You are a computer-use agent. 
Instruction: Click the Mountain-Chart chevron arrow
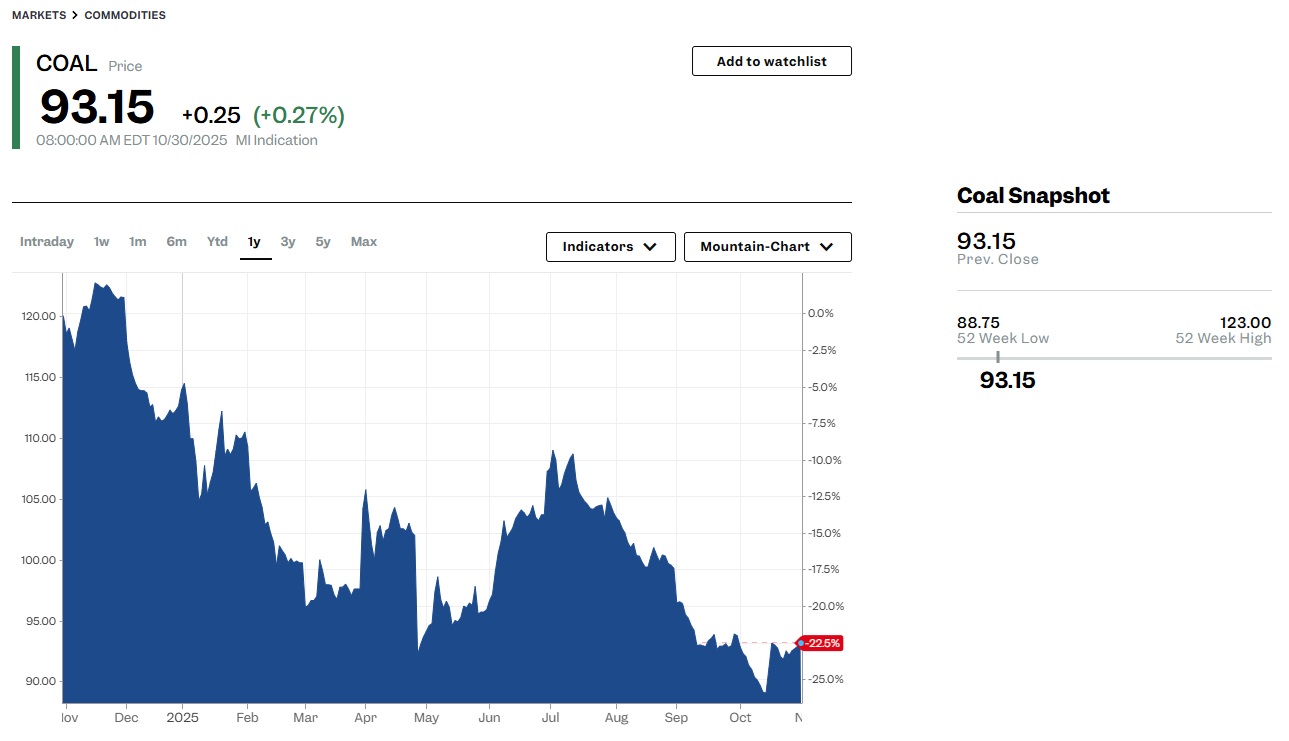[826, 247]
